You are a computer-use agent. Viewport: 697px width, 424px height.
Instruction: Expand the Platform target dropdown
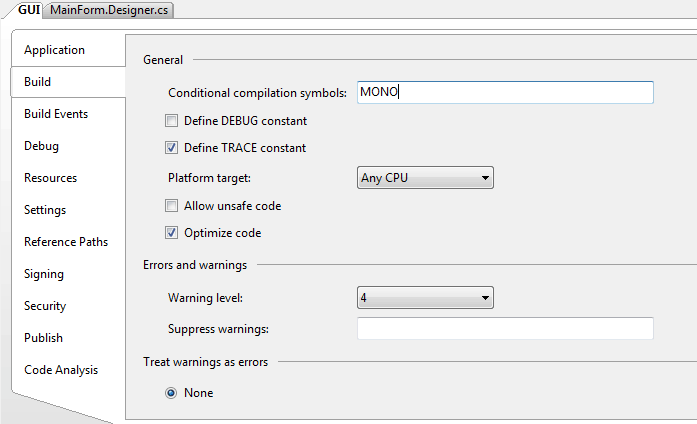(425, 178)
